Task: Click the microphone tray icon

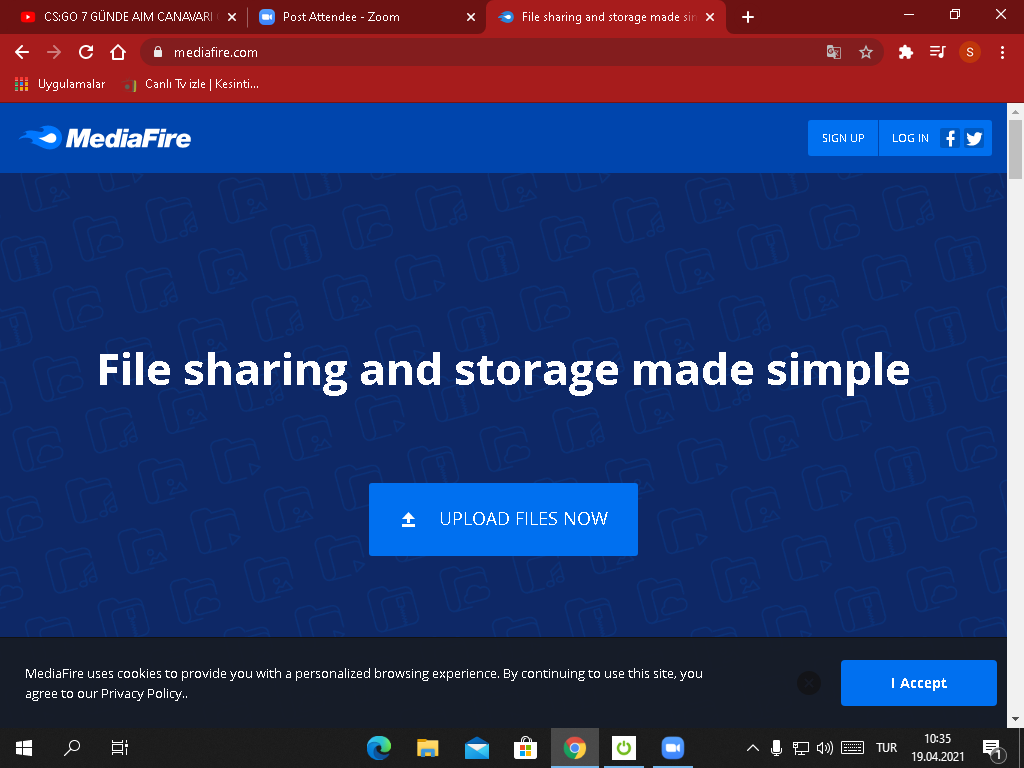Action: [776, 748]
